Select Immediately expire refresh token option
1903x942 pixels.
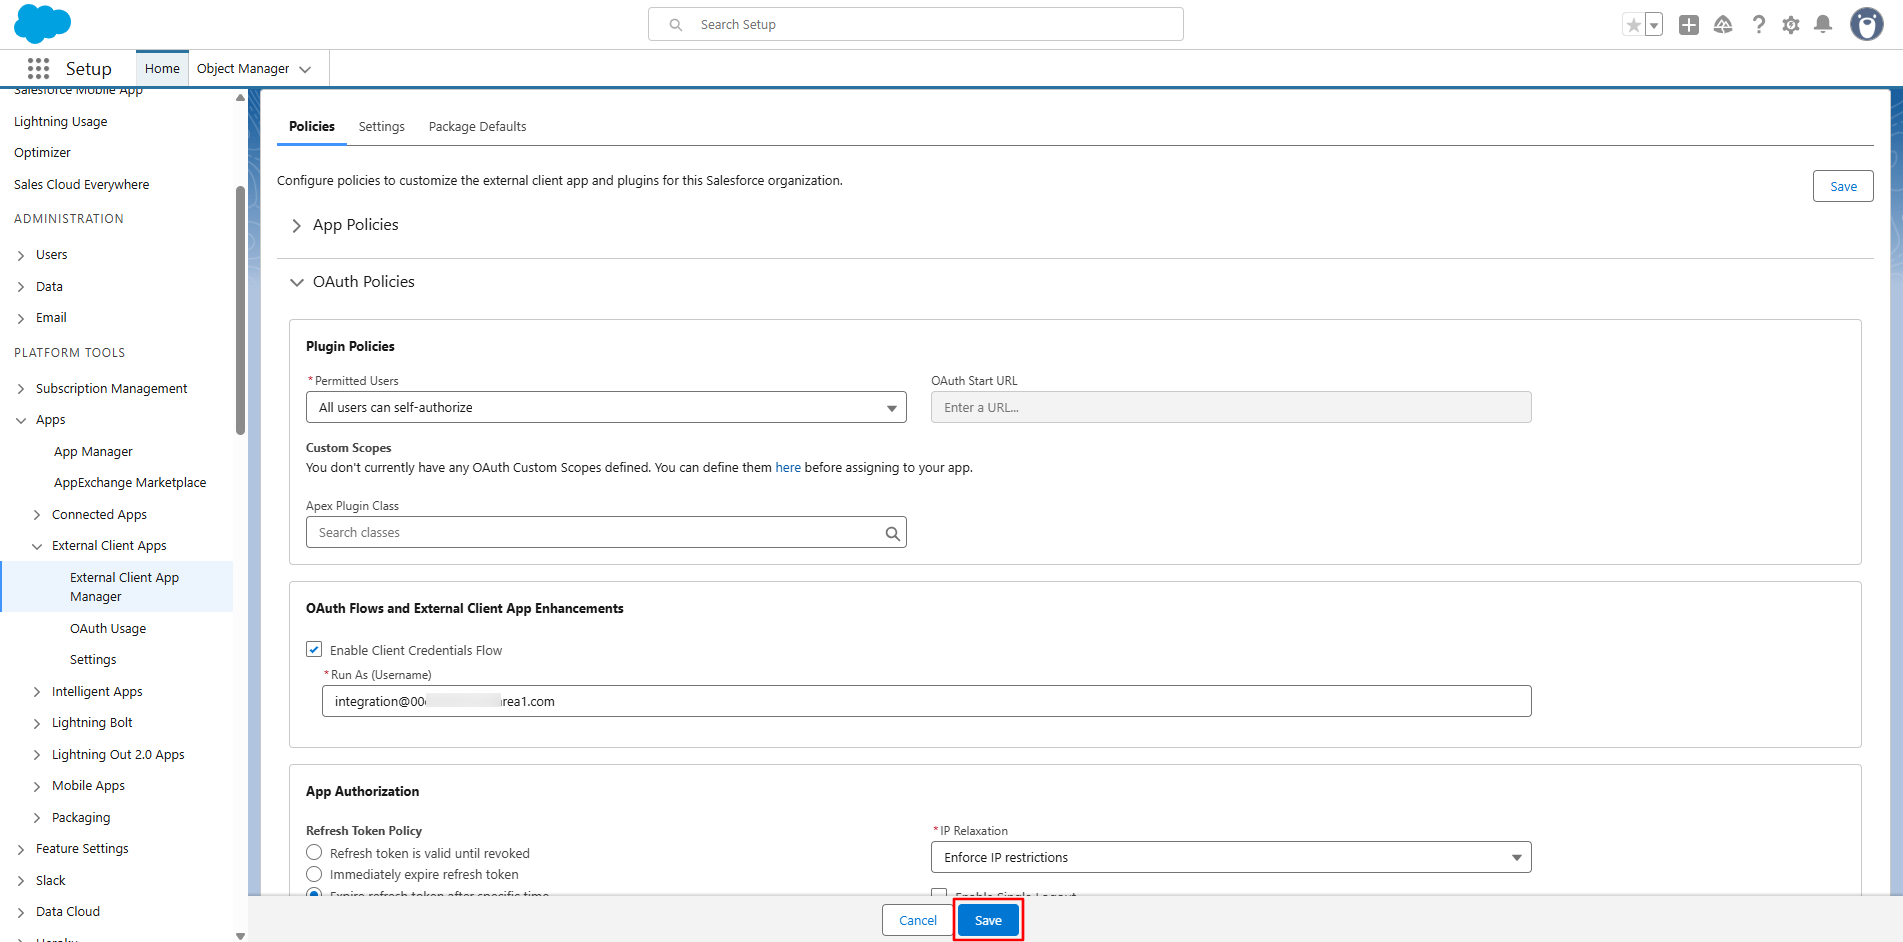[314, 874]
